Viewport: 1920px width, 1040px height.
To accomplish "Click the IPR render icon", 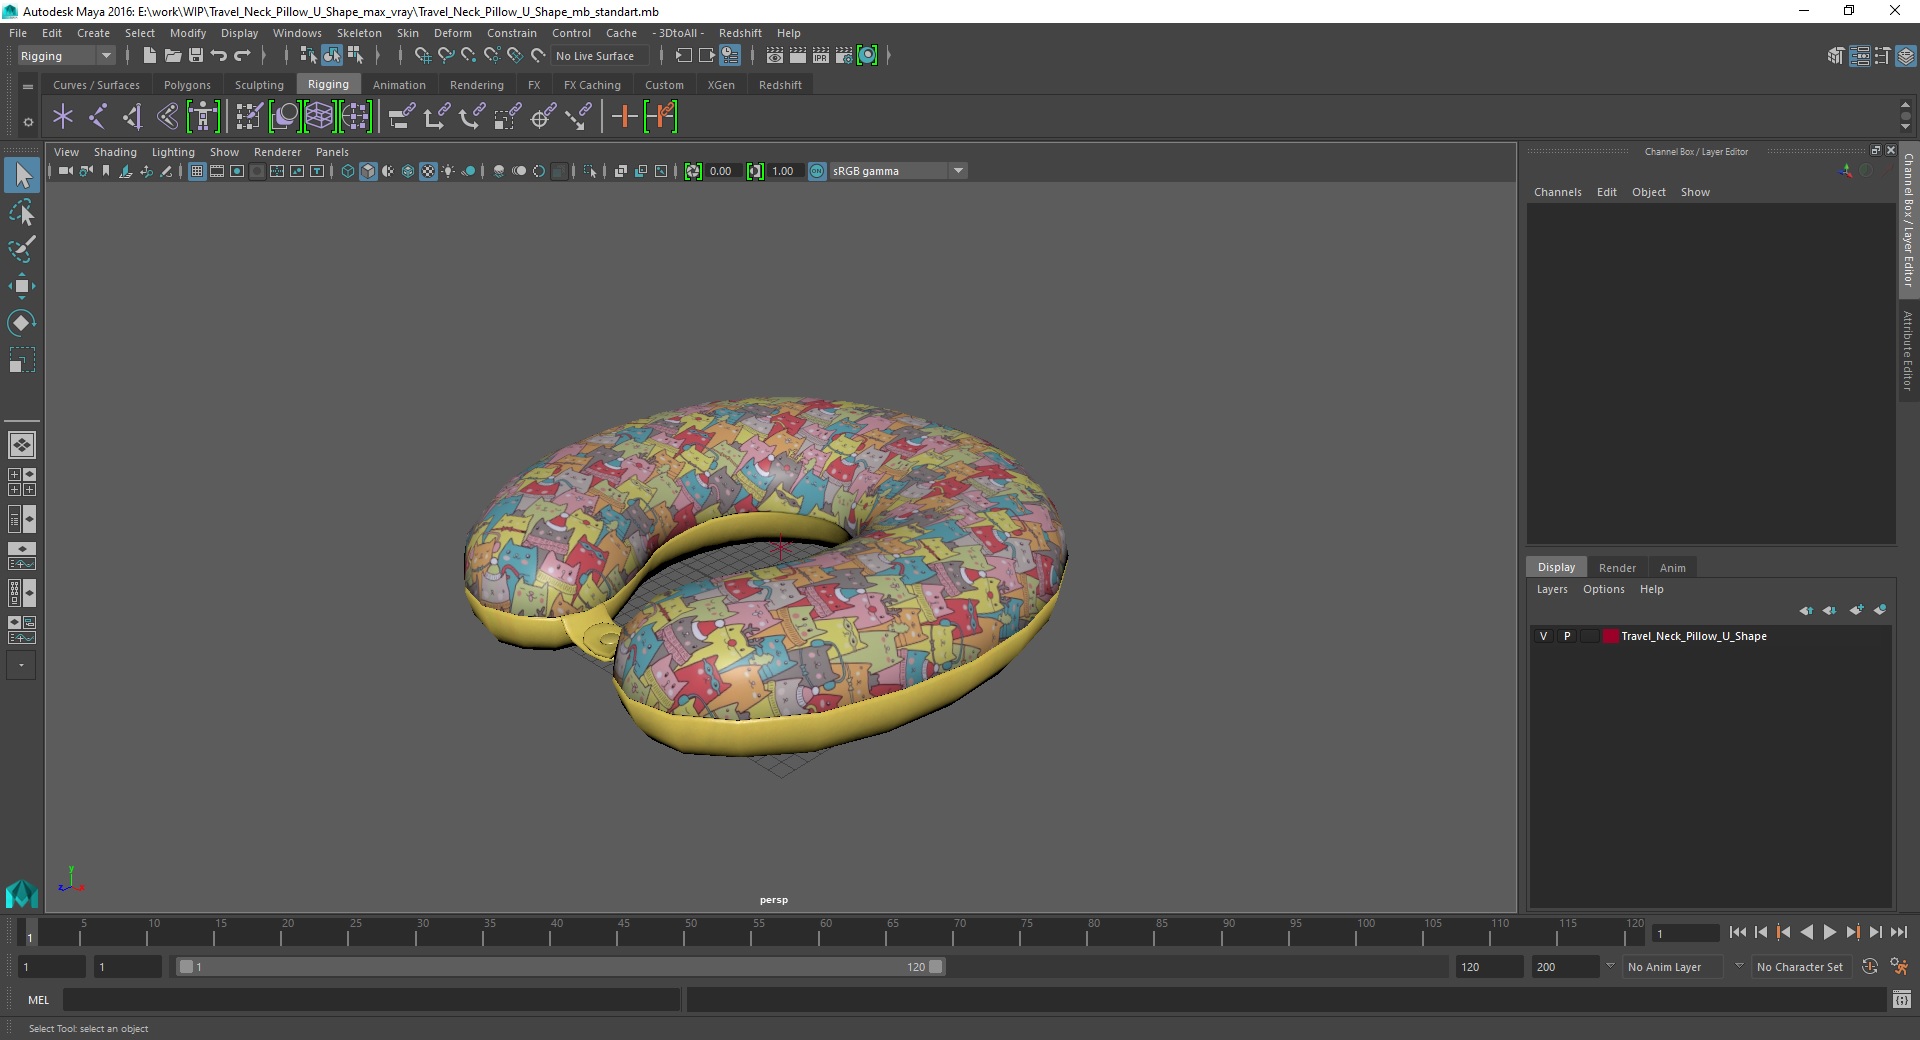I will coord(821,56).
